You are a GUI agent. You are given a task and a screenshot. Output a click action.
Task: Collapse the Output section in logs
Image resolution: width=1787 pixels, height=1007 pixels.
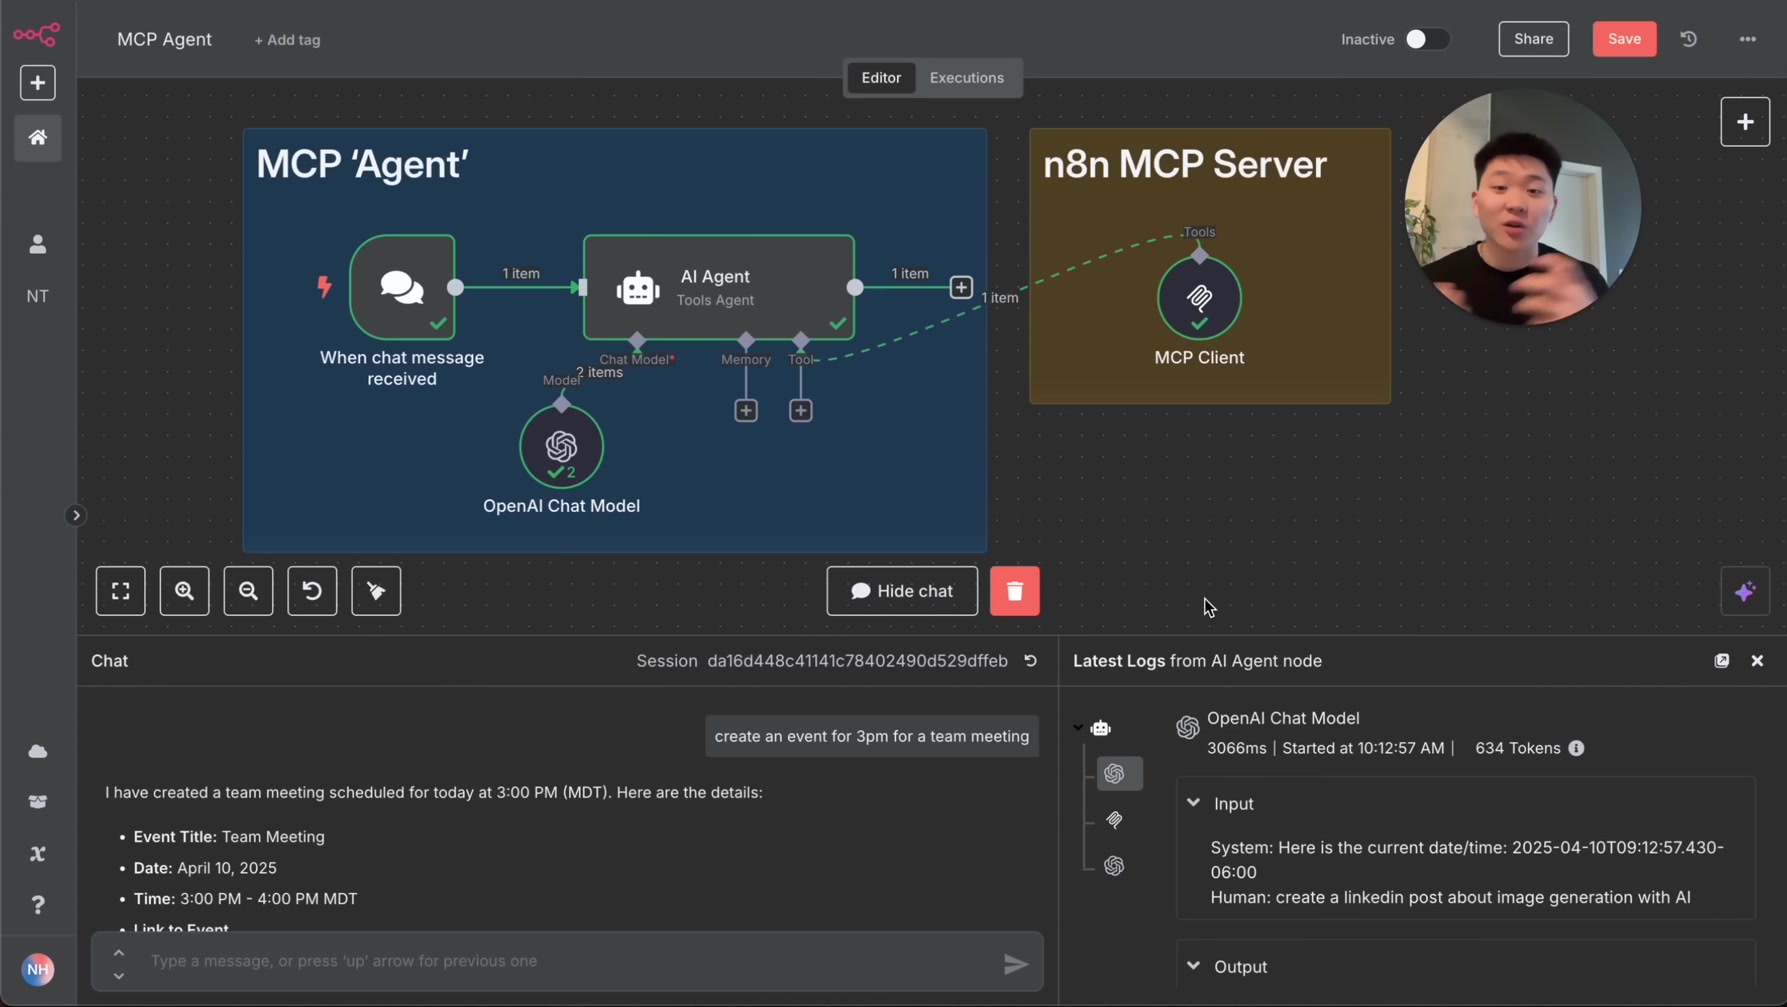coord(1193,966)
